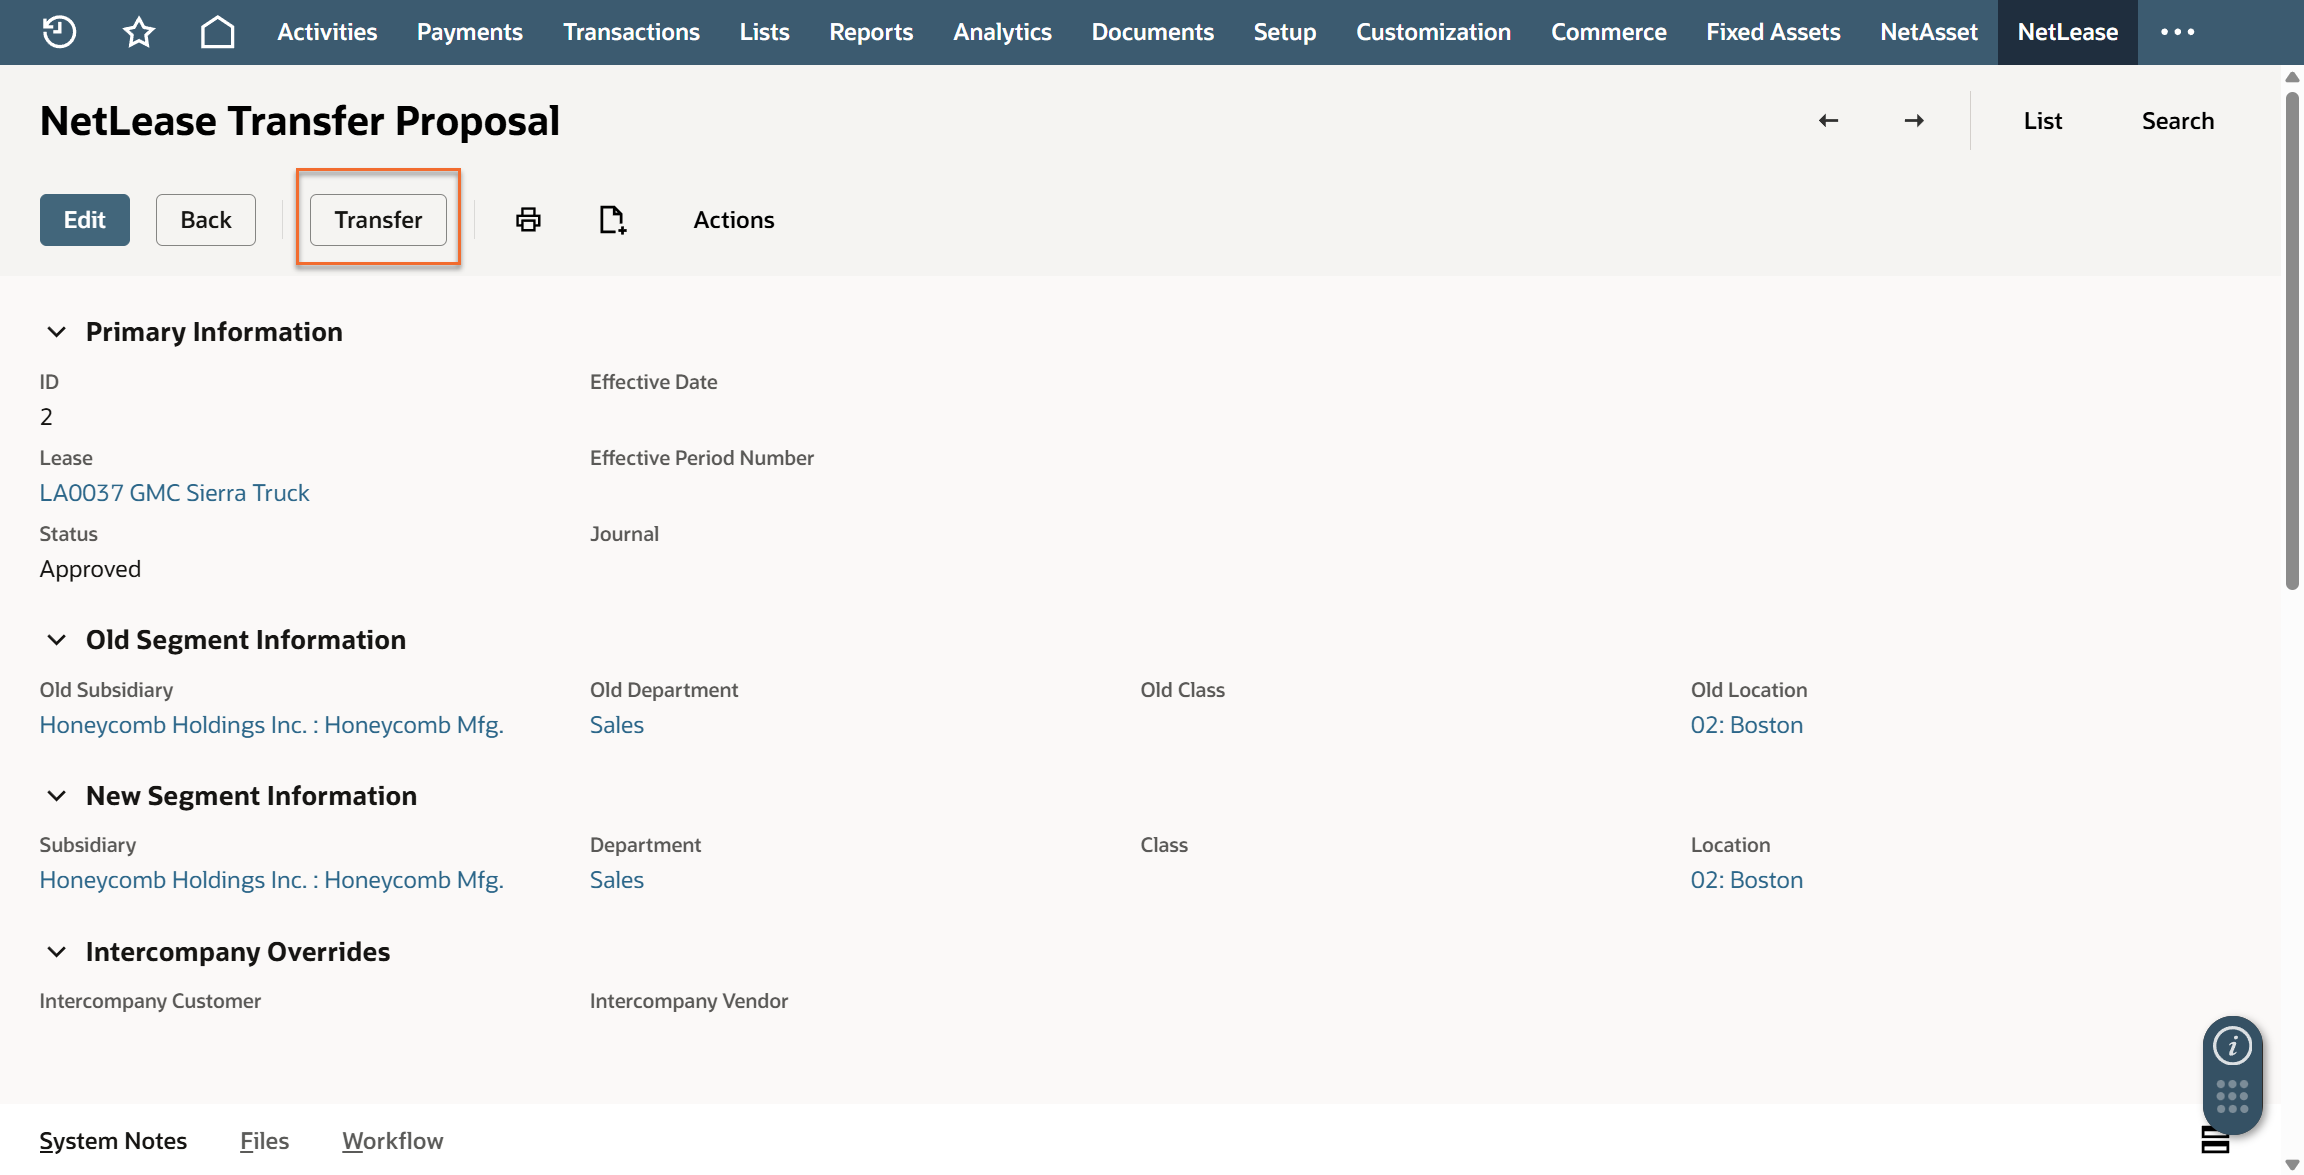
Task: Click the Shortcuts star icon
Action: coord(139,32)
